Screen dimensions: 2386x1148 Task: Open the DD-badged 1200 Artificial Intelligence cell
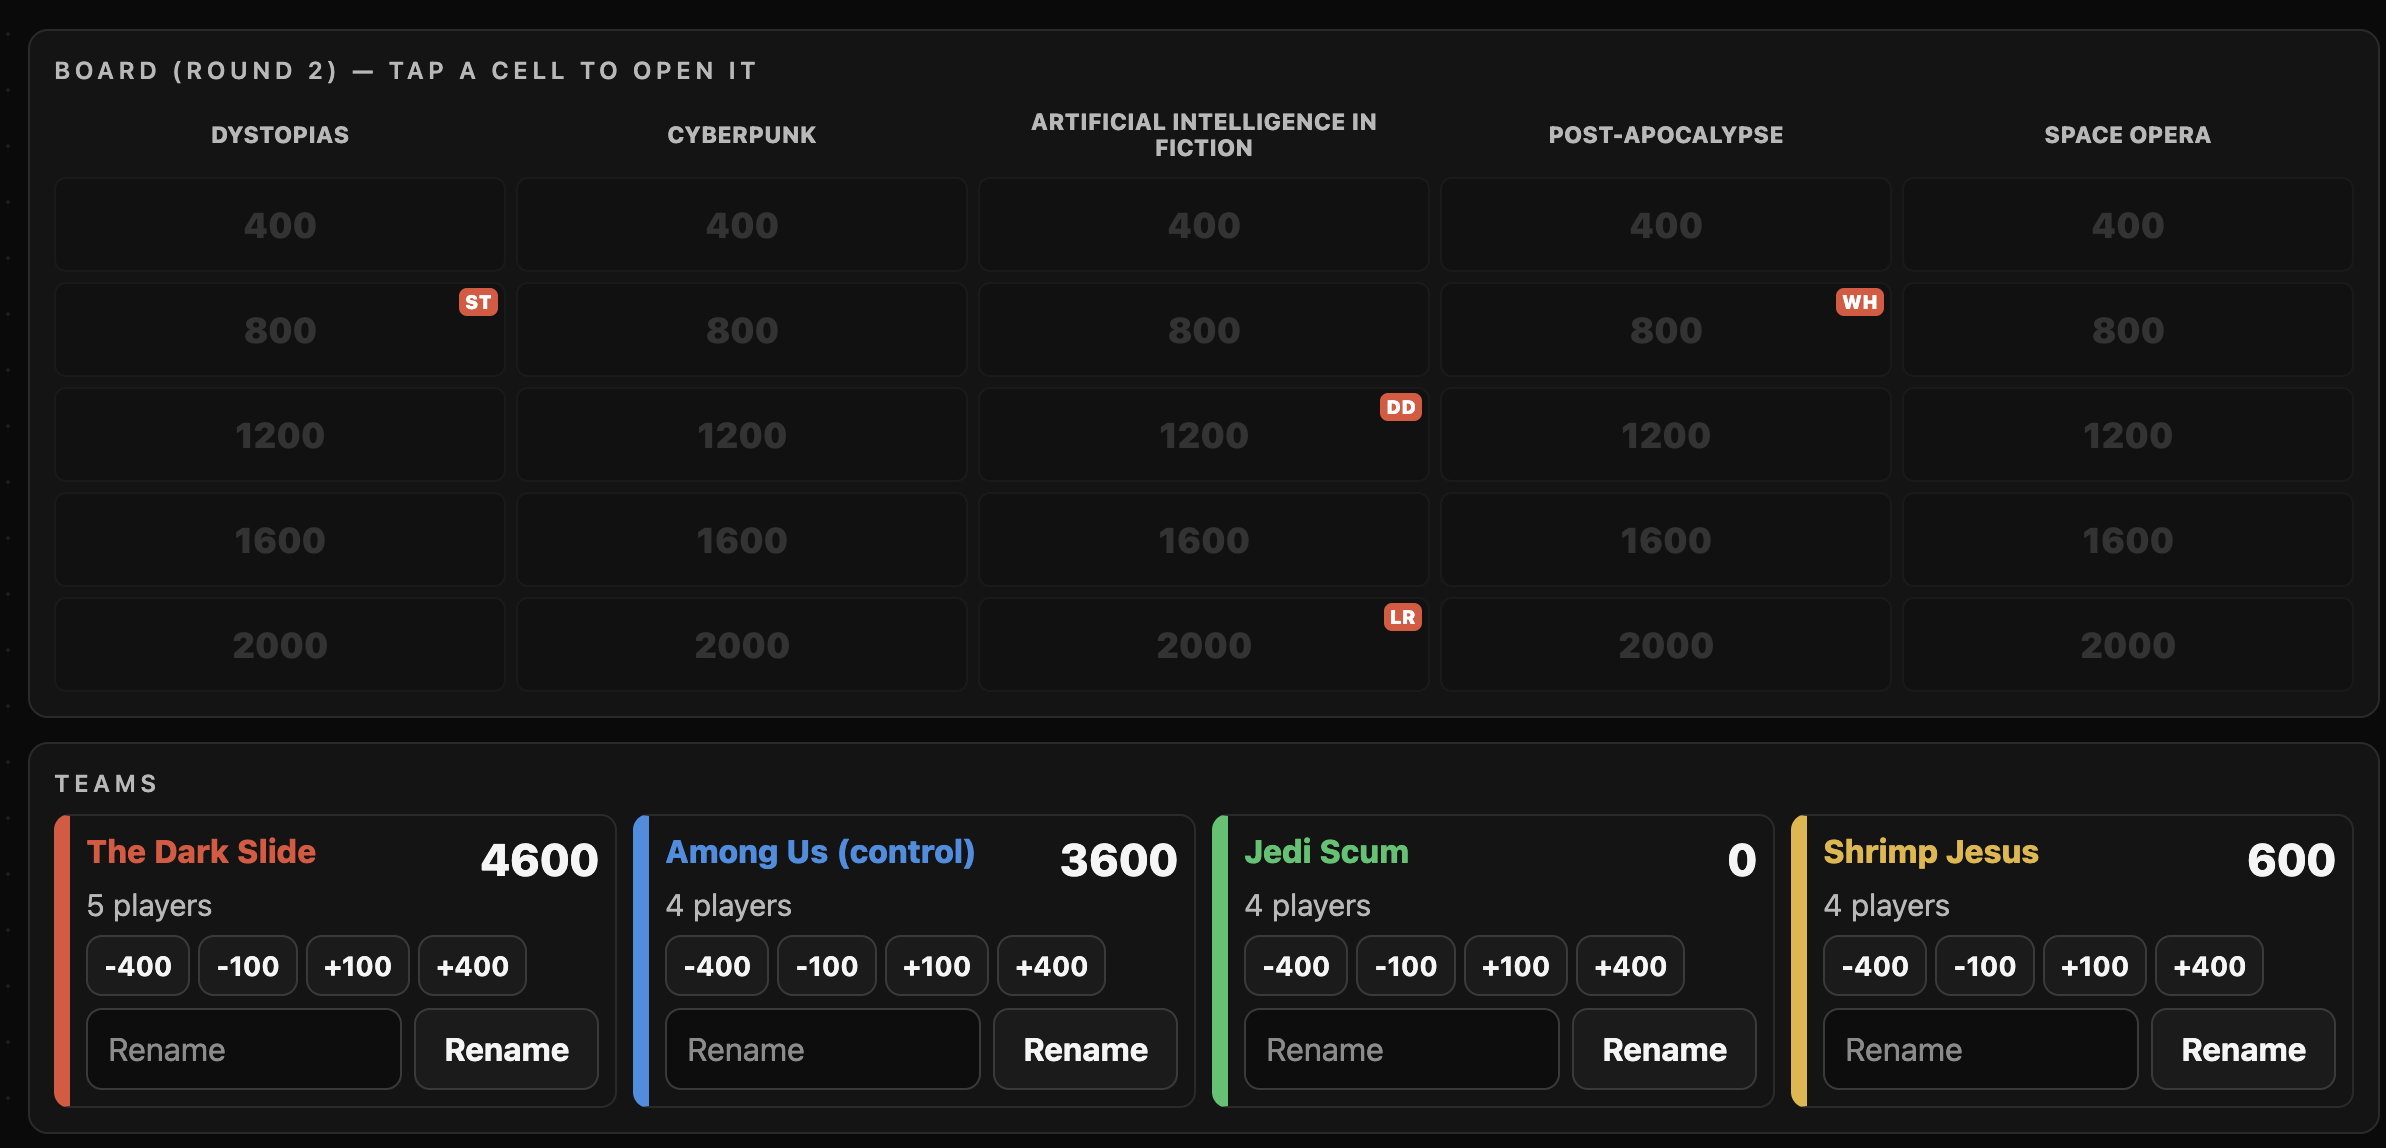pyautogui.click(x=1204, y=435)
